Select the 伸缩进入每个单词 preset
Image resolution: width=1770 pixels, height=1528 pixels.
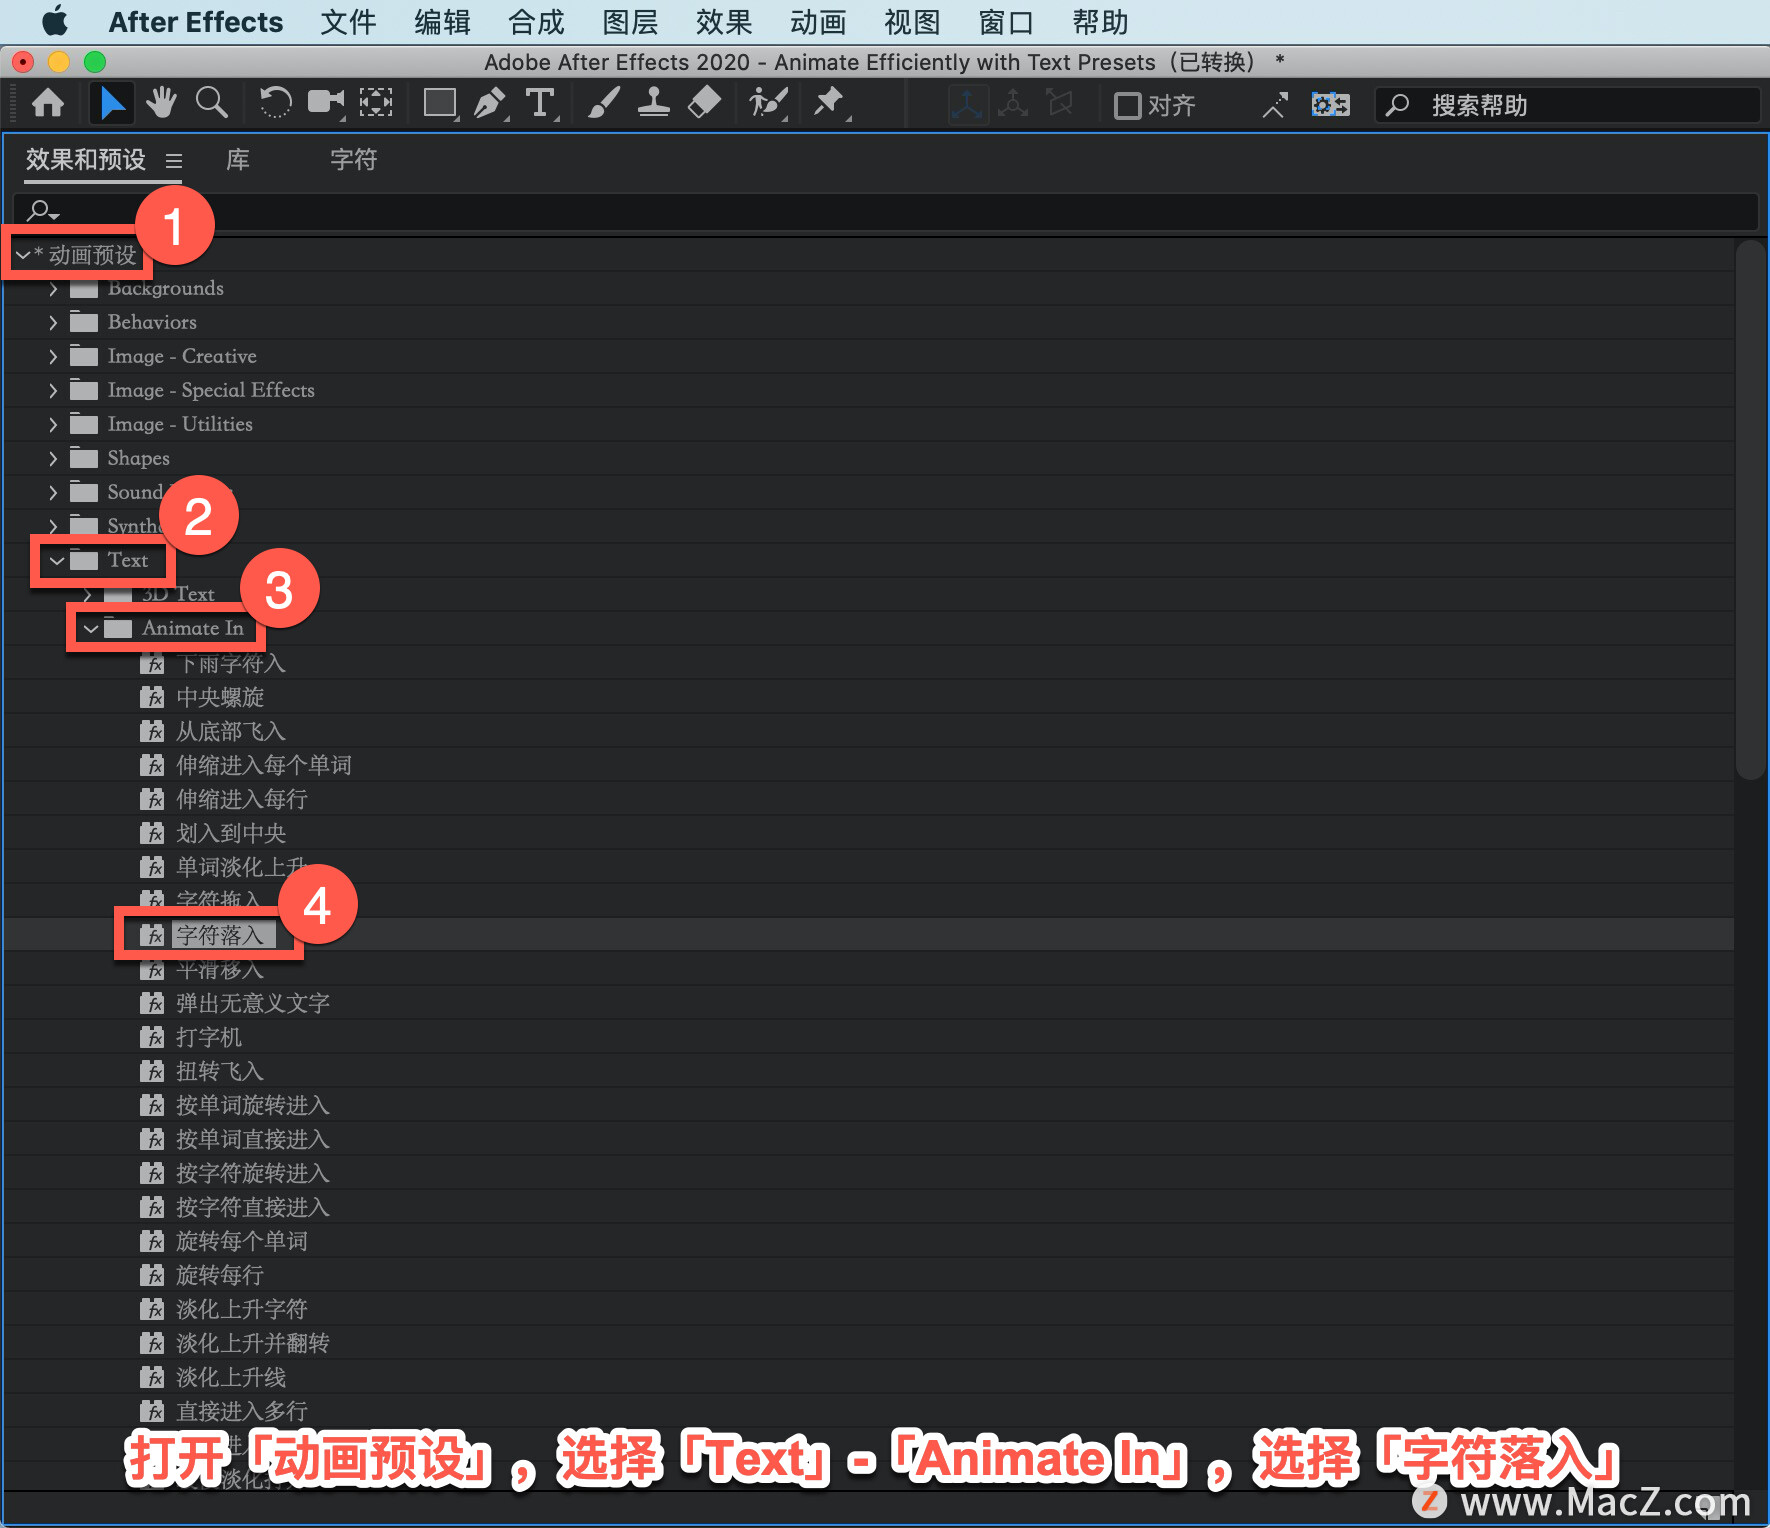click(x=264, y=765)
